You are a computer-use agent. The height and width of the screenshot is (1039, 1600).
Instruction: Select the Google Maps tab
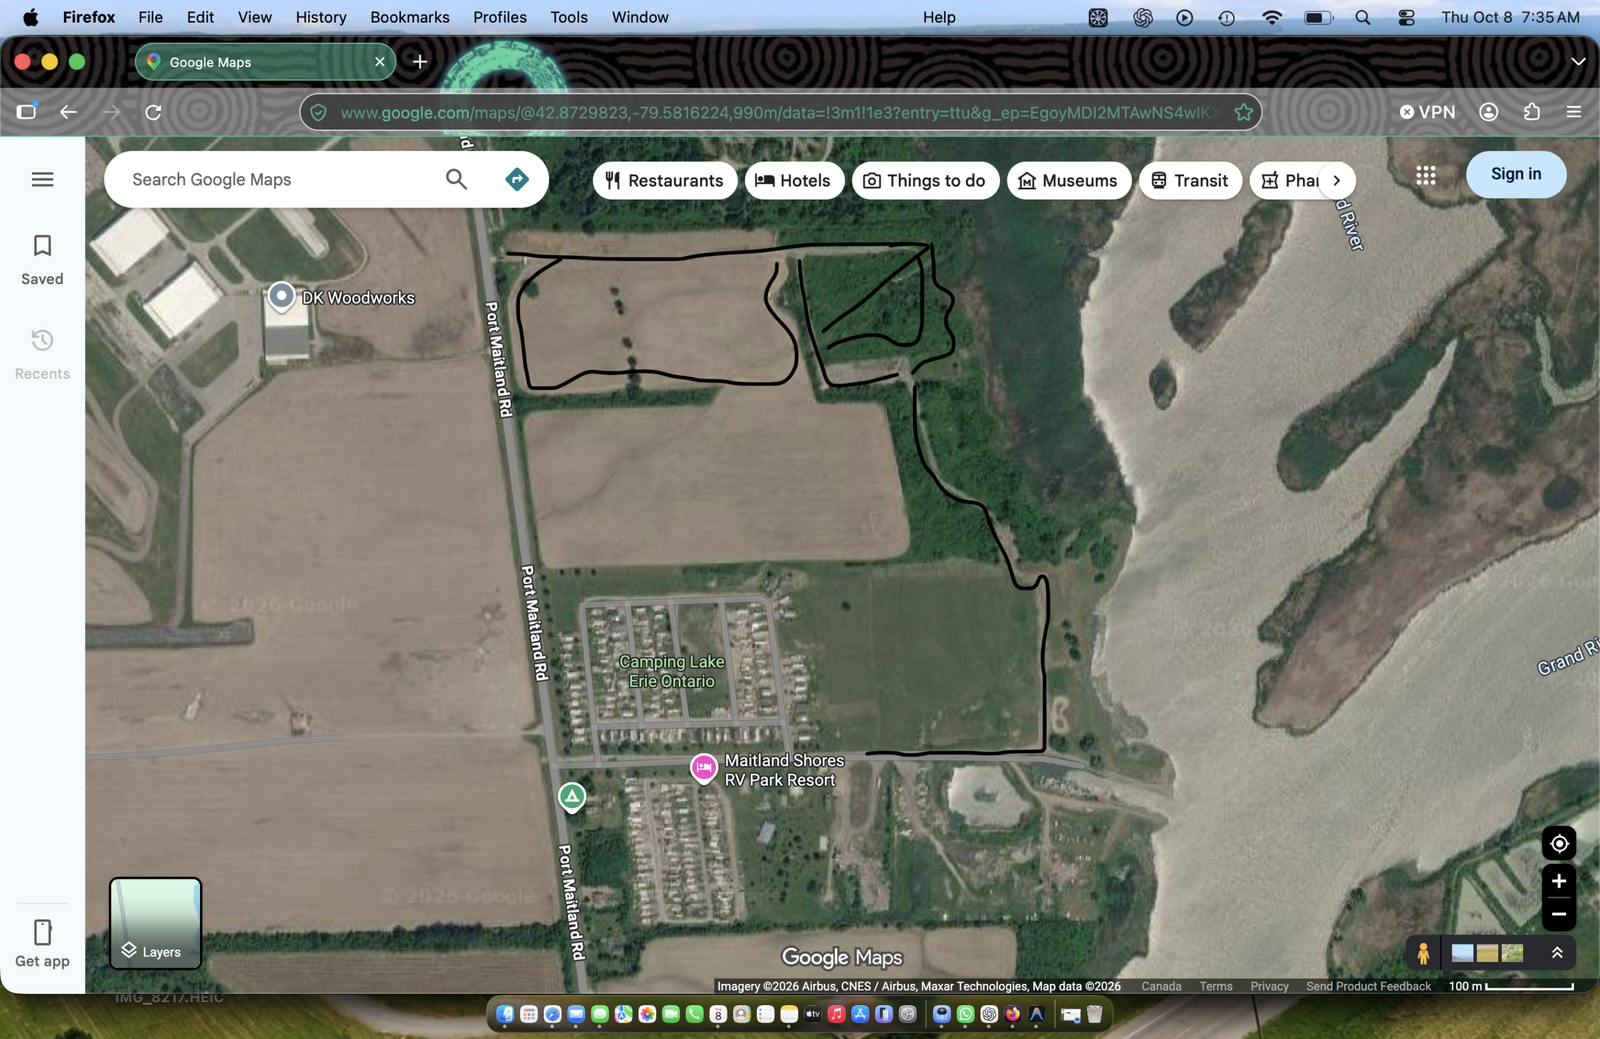(265, 62)
